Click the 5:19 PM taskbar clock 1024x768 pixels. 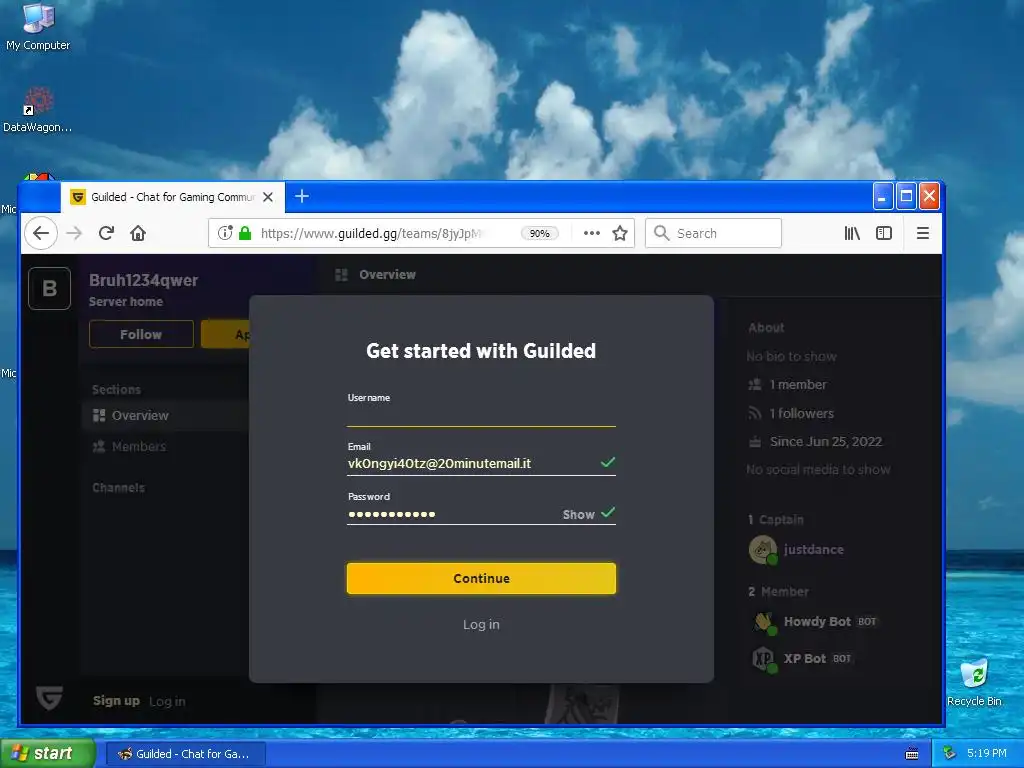point(987,753)
